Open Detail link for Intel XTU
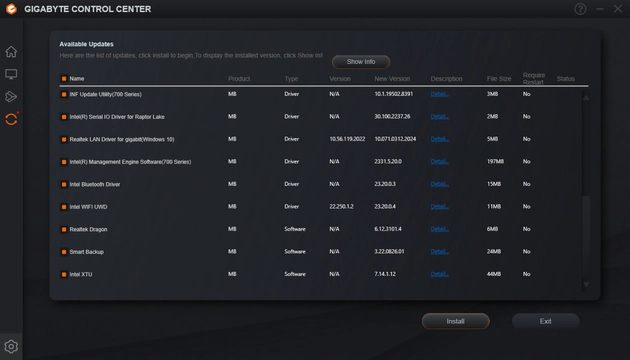Screen dimensions: 630x360 [x=440, y=274]
